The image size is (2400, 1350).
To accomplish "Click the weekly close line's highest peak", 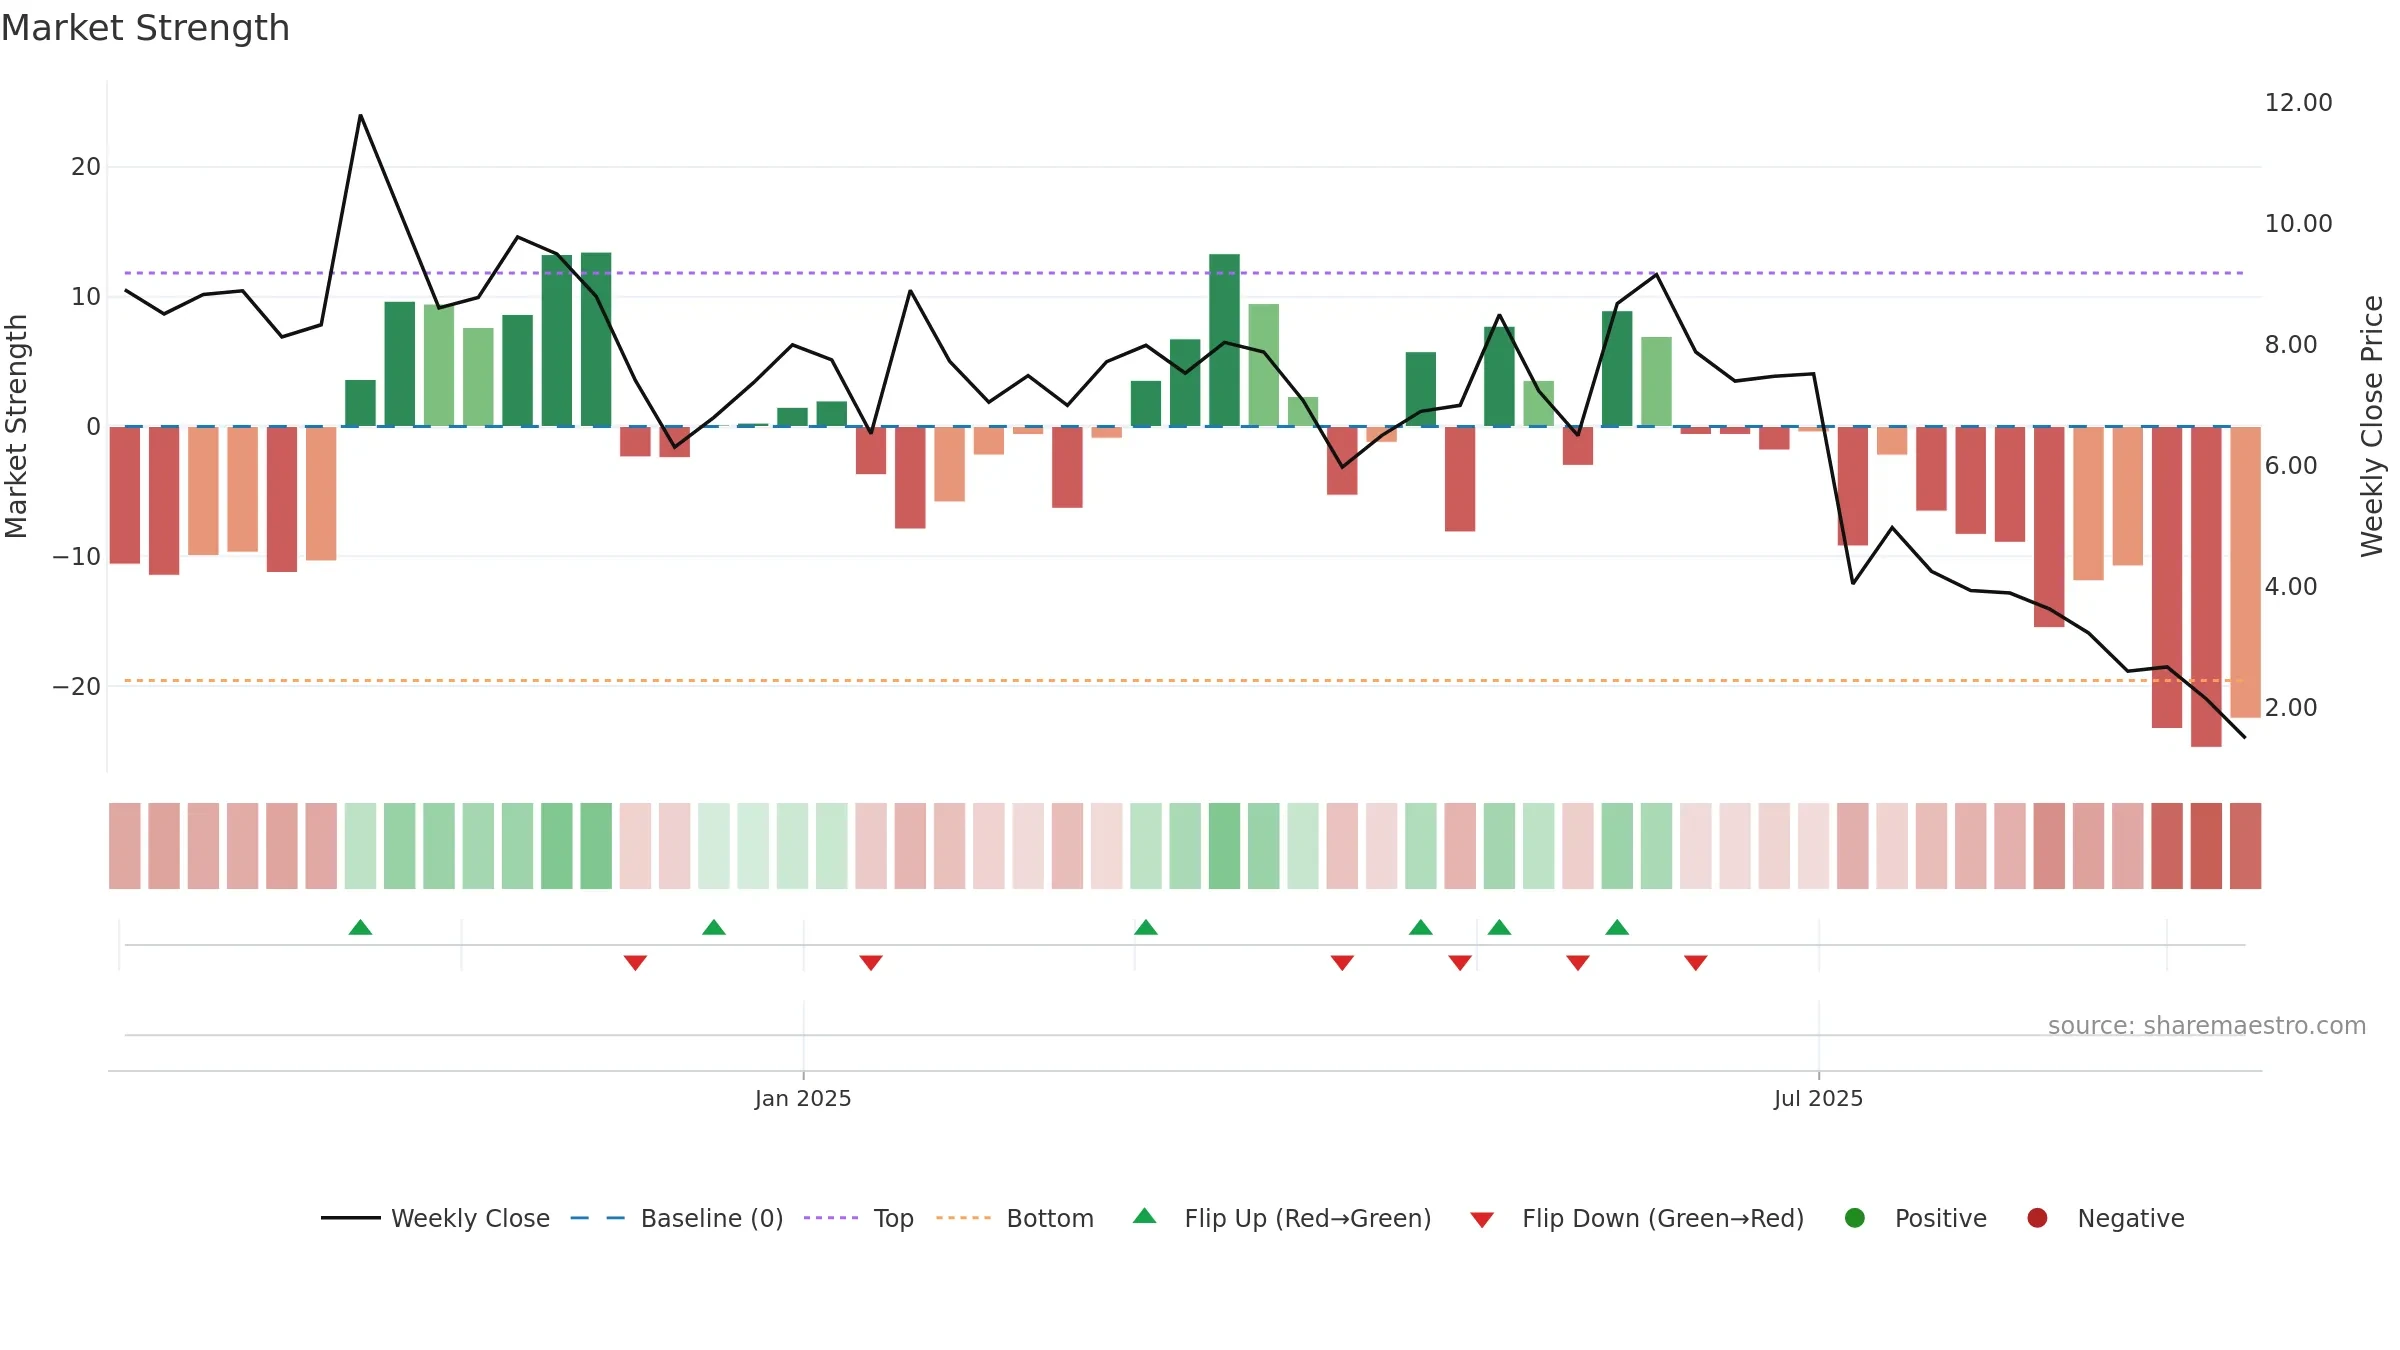I will [361, 116].
